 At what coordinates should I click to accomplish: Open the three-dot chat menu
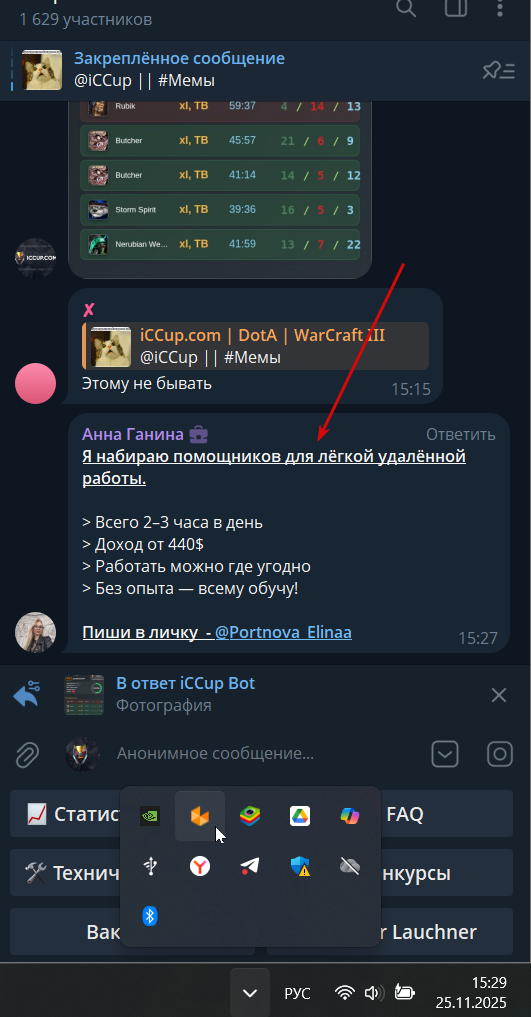point(500,8)
